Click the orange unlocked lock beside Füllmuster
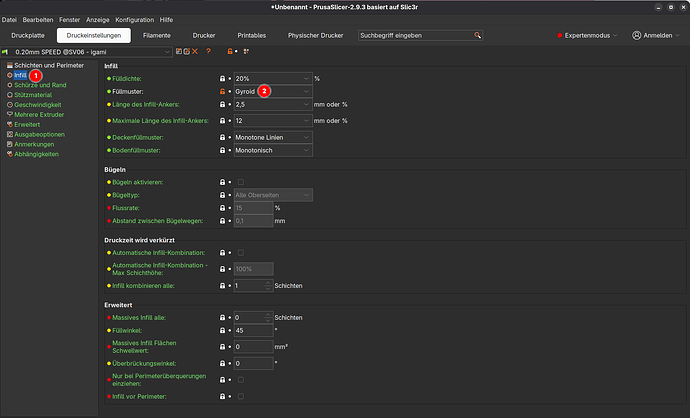This screenshot has height=418, width=690. [222, 91]
